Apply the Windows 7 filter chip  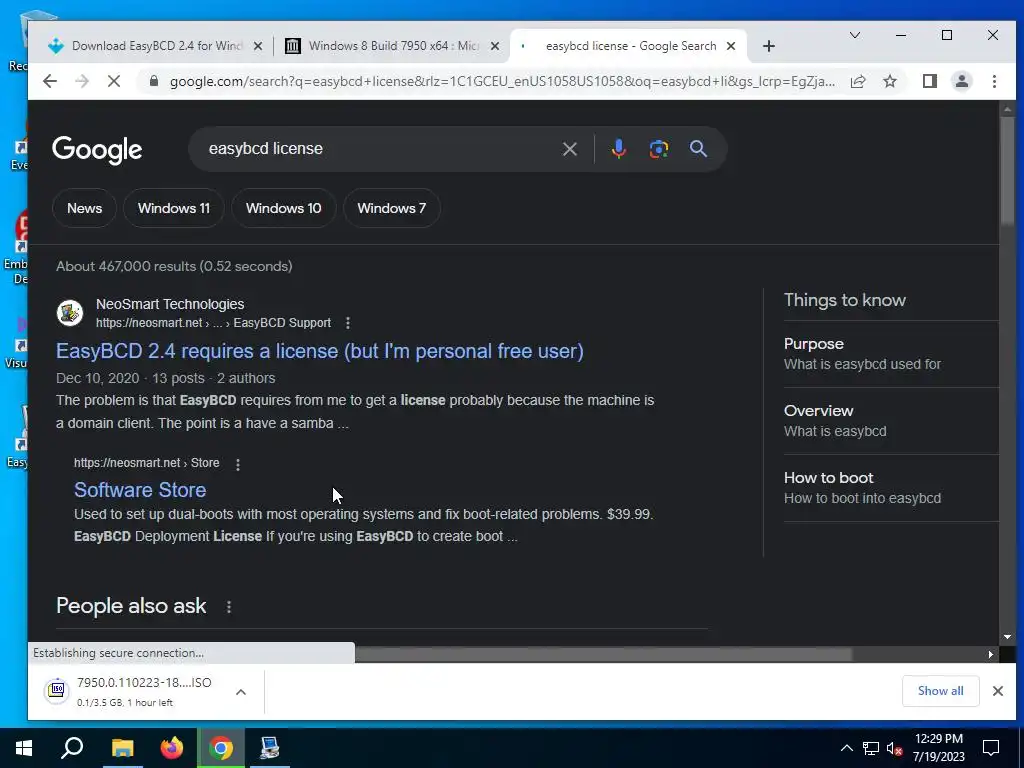point(391,208)
